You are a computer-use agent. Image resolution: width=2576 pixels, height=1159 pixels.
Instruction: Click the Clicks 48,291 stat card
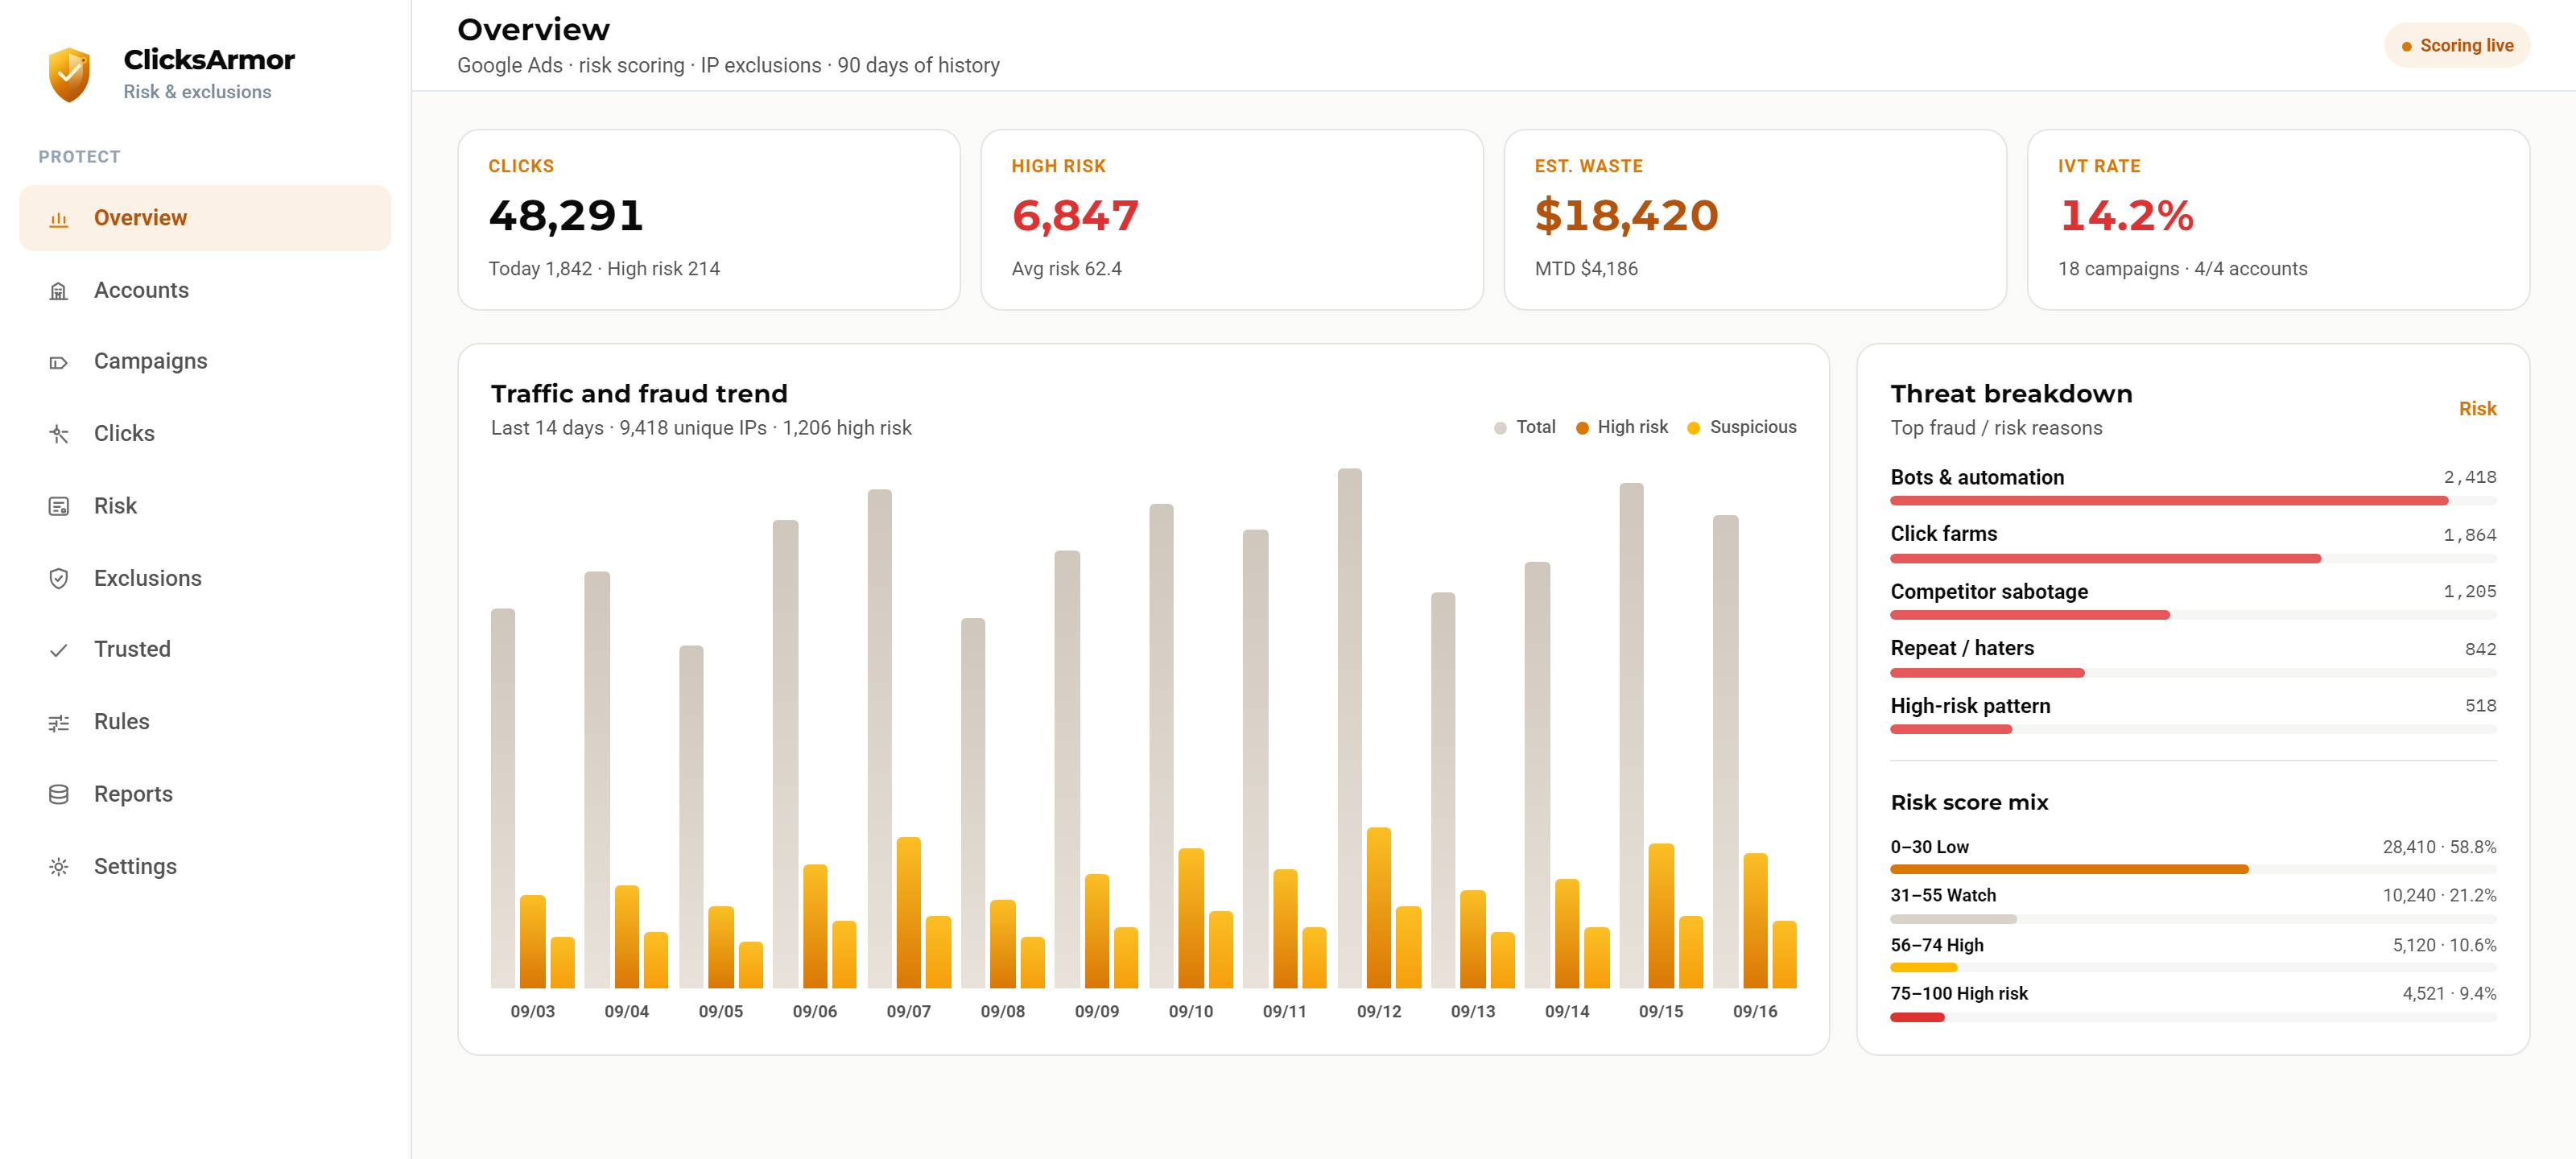click(709, 219)
